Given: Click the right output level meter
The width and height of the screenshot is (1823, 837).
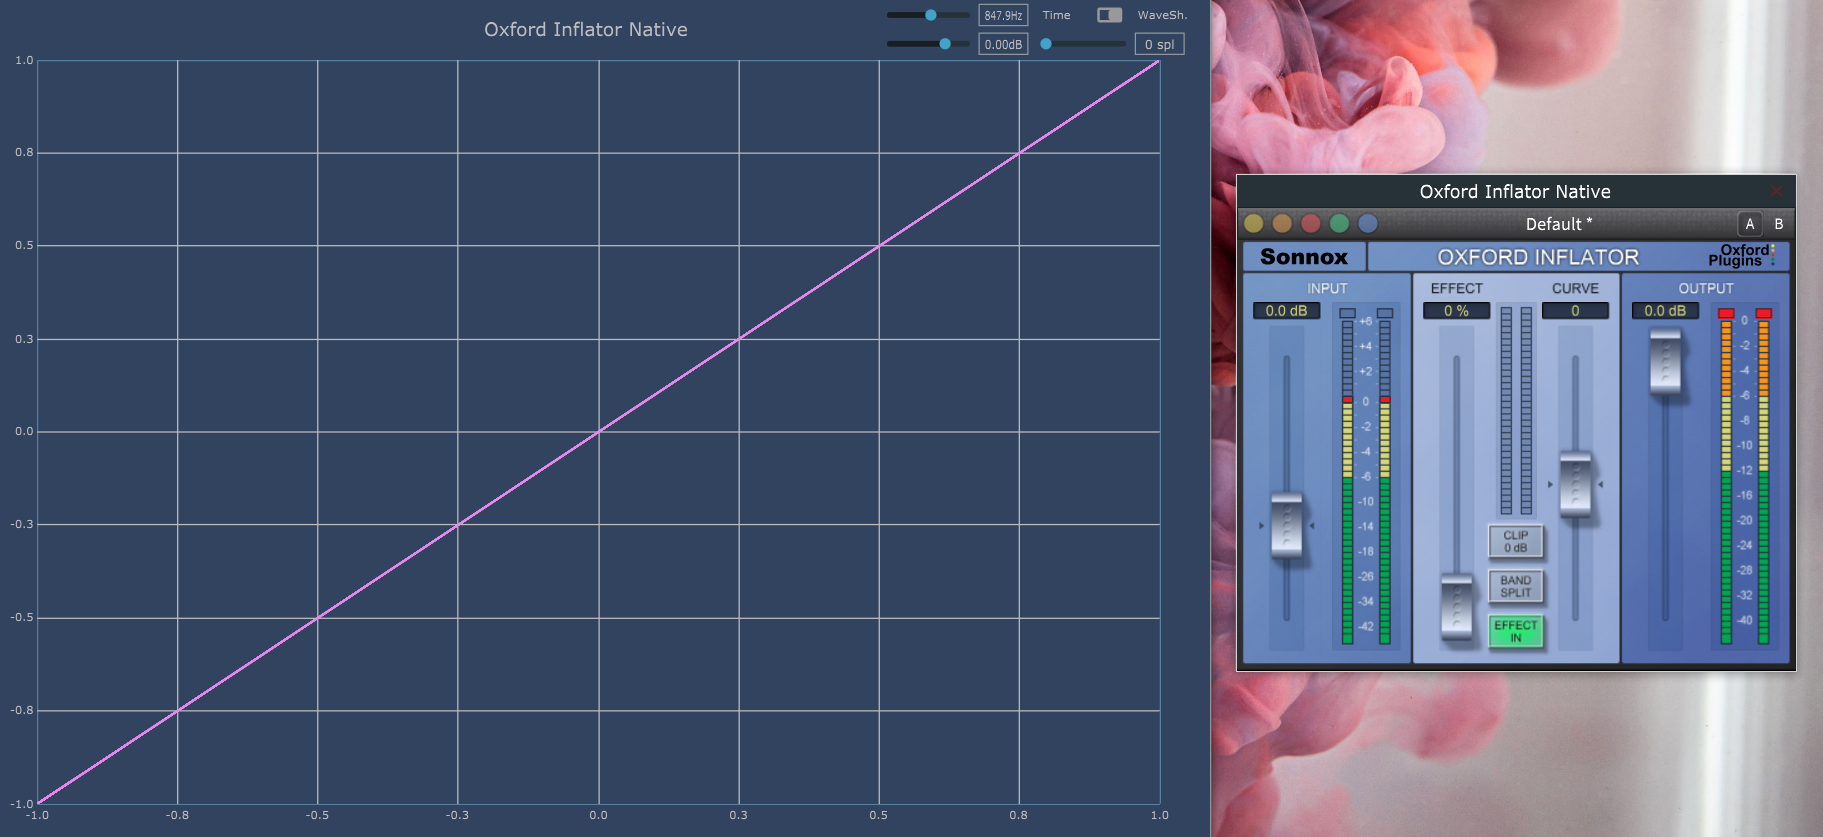Looking at the screenshot, I should tap(1764, 482).
